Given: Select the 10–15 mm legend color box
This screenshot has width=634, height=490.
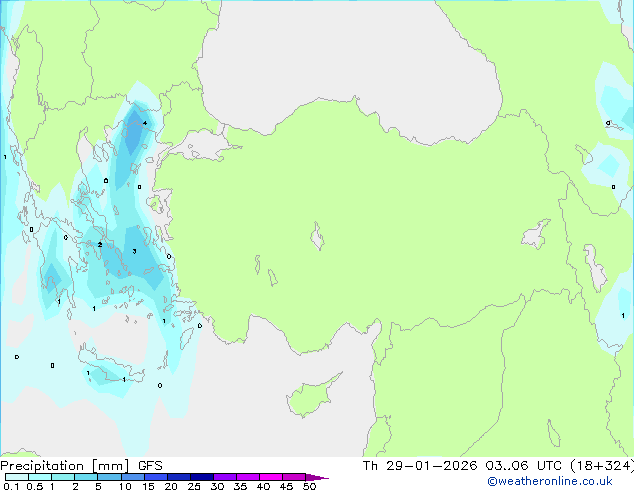Looking at the screenshot, I should pos(132,477).
